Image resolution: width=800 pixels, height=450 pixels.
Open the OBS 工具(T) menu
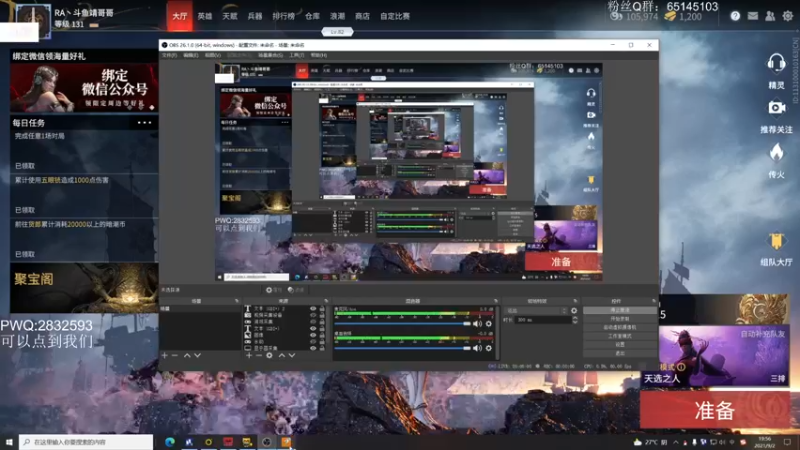click(297, 55)
